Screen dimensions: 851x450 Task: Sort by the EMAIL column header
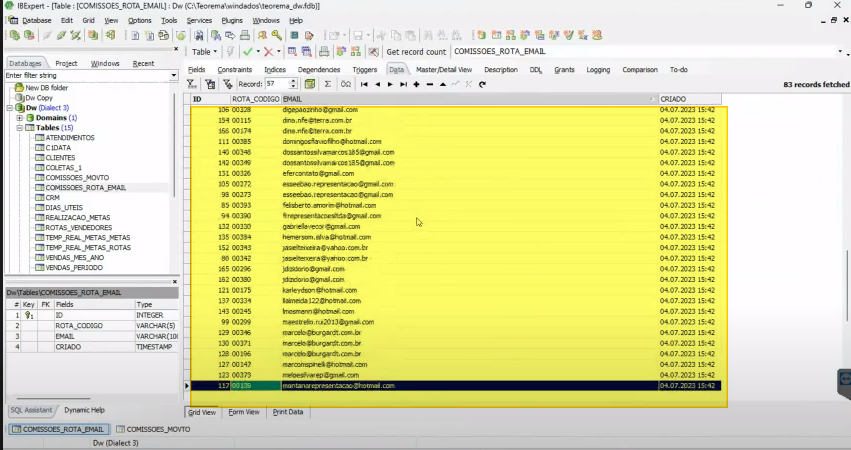469,99
